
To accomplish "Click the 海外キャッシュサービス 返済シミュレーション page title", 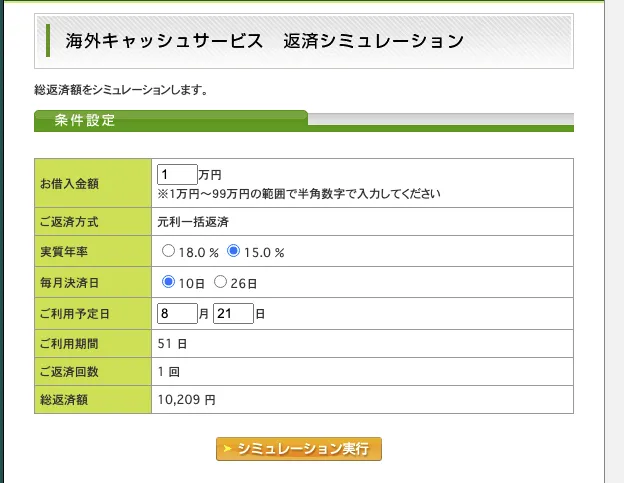I will pyautogui.click(x=264, y=41).
